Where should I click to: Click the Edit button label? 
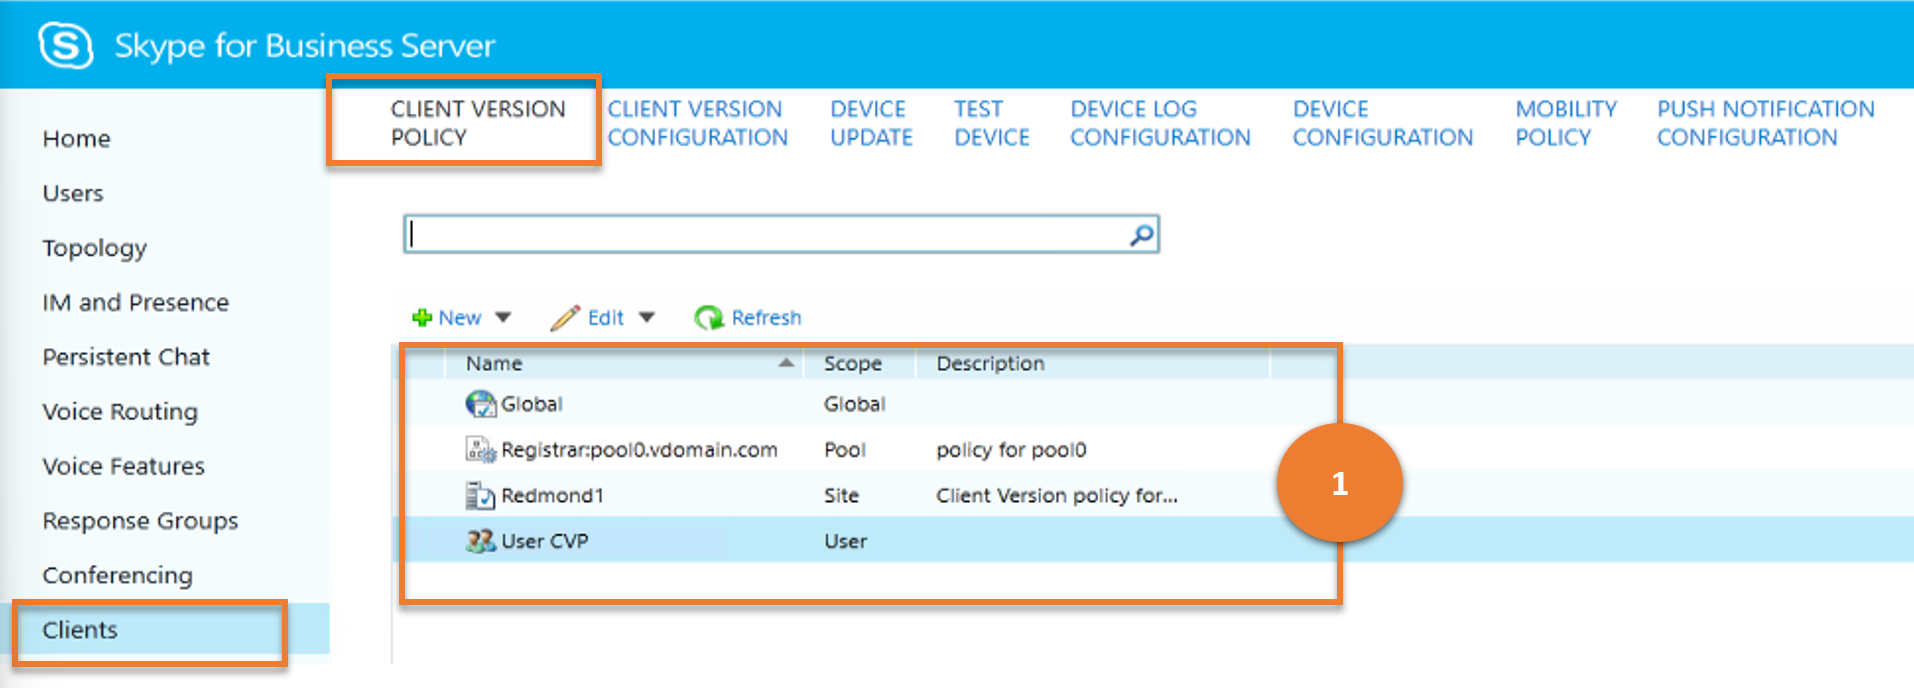[606, 318]
